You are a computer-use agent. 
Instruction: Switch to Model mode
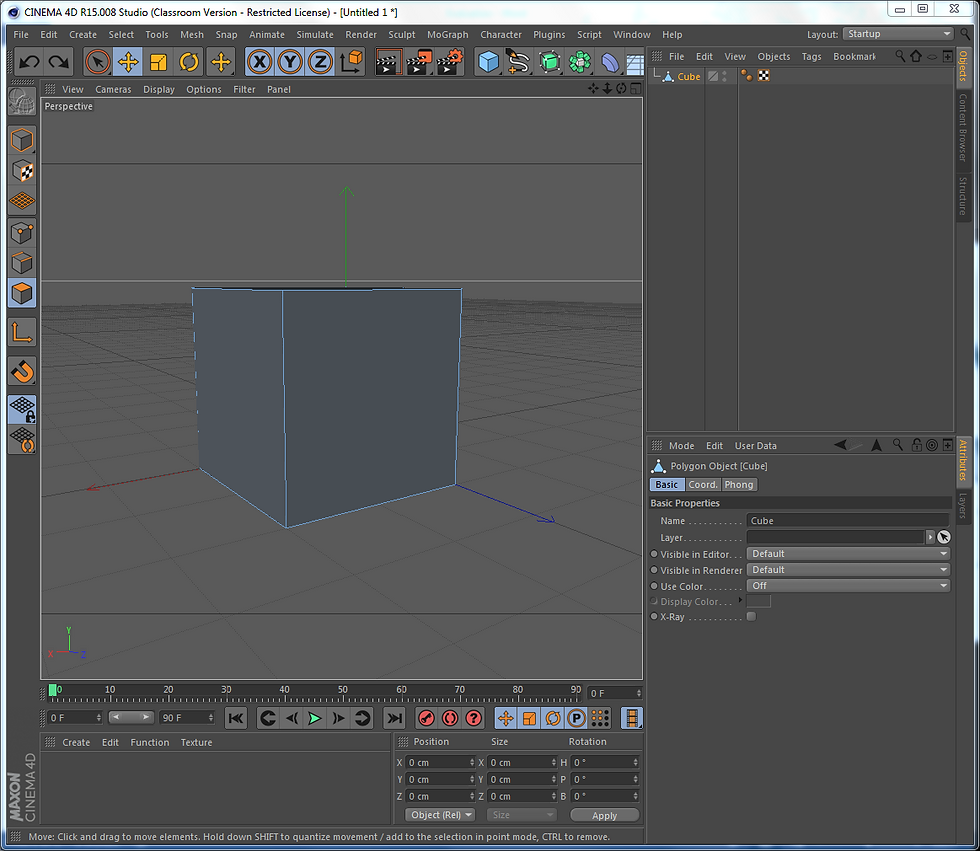22,140
